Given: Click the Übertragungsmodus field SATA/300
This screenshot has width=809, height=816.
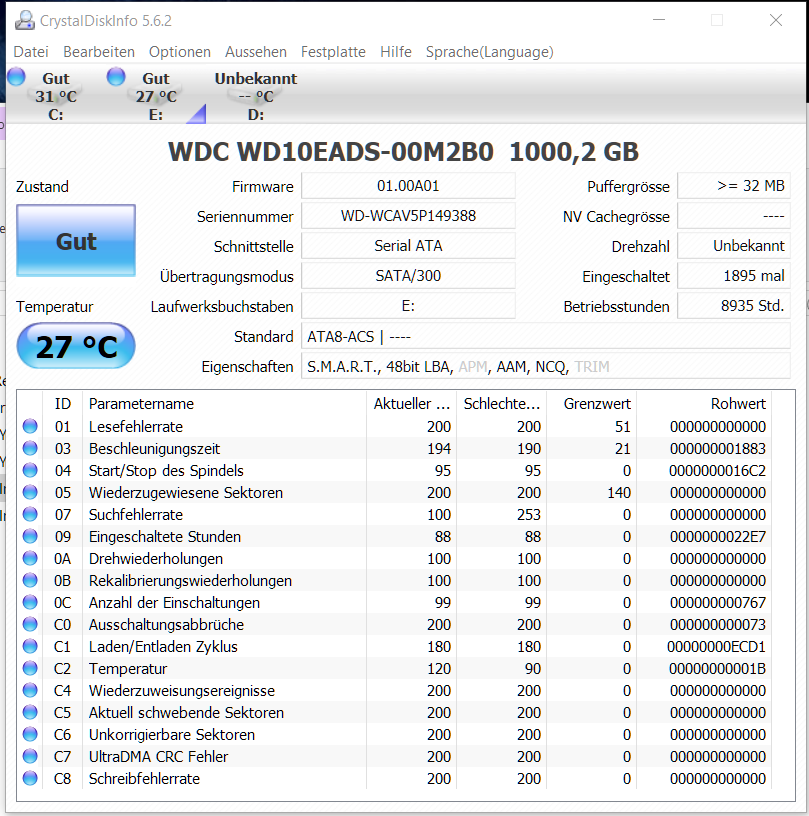Looking at the screenshot, I should 408,276.
